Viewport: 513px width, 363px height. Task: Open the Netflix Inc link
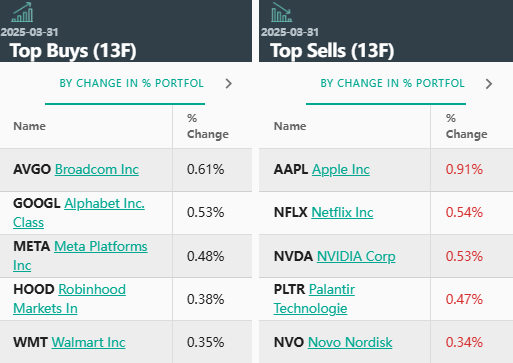click(342, 212)
